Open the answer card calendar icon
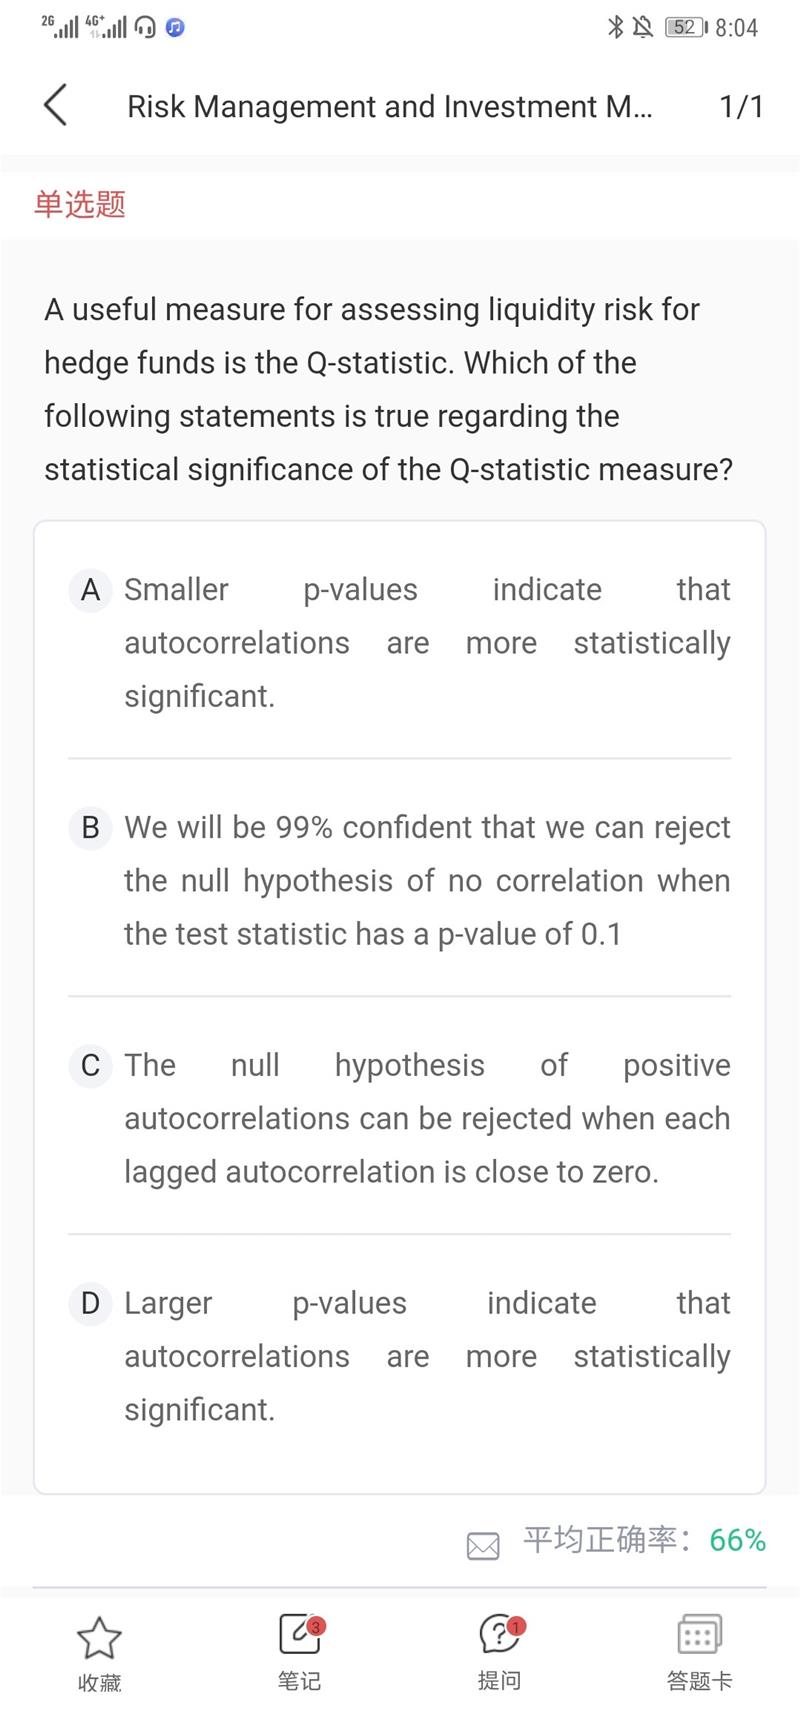Screen dimensions: 800x1733 (x=699, y=1634)
